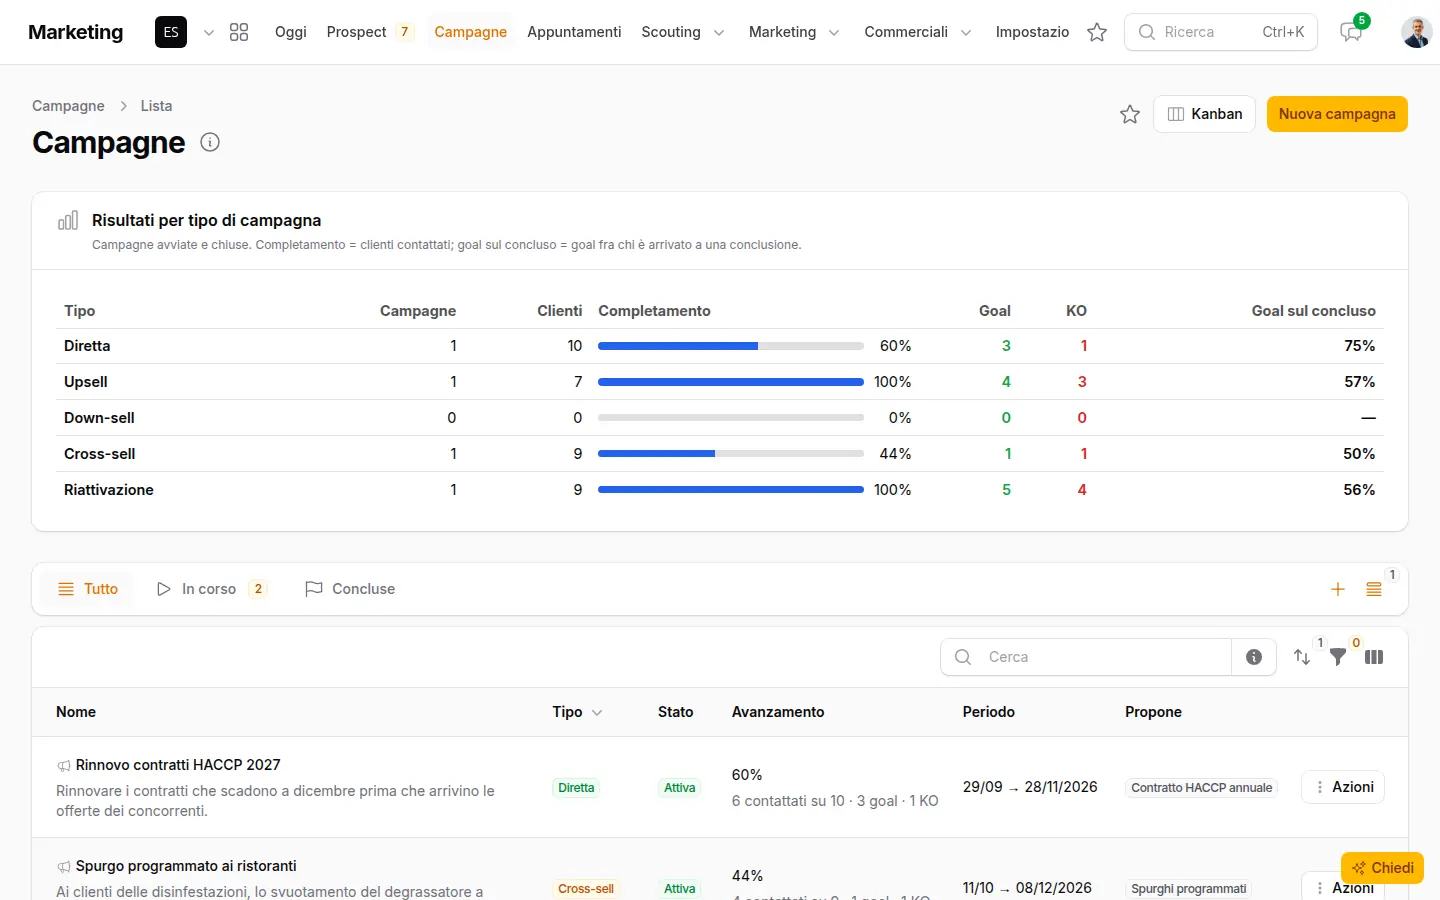Image resolution: width=1440 pixels, height=900 pixels.
Task: Click the info icon beside the Campagne title
Action: (x=210, y=142)
